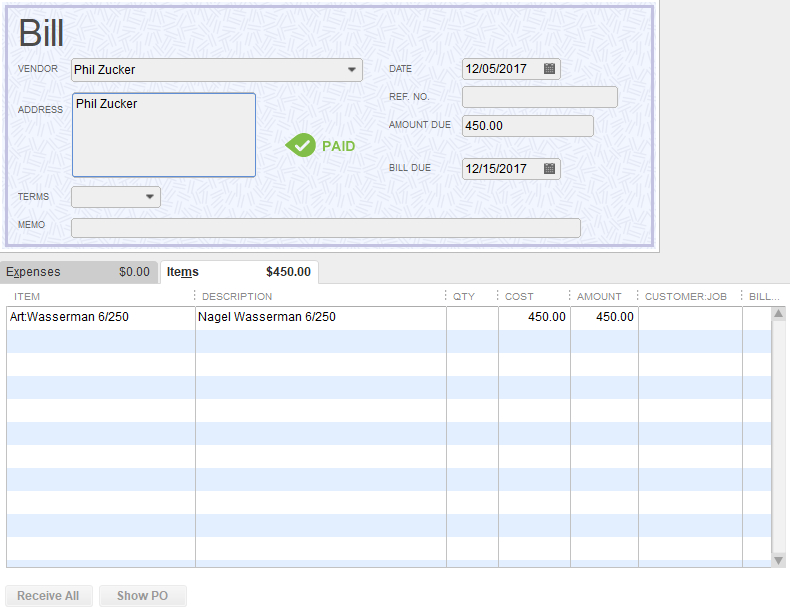Select the Items tab
This screenshot has height=608, width=790.
239,272
